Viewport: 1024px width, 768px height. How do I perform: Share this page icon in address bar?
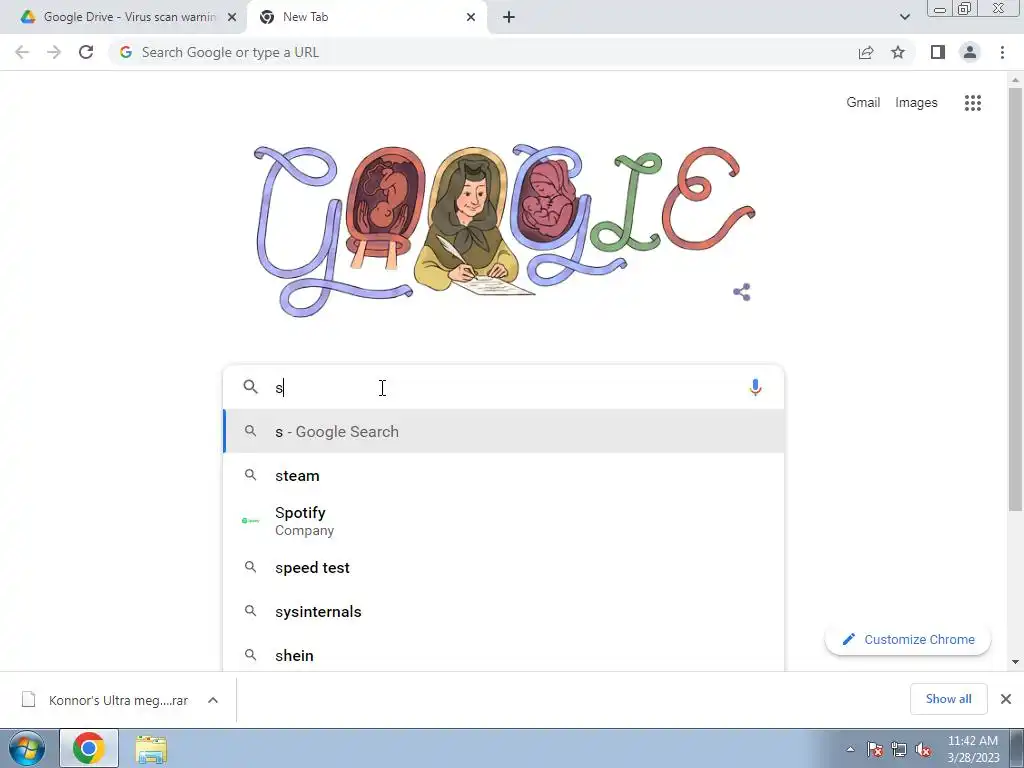click(x=866, y=52)
